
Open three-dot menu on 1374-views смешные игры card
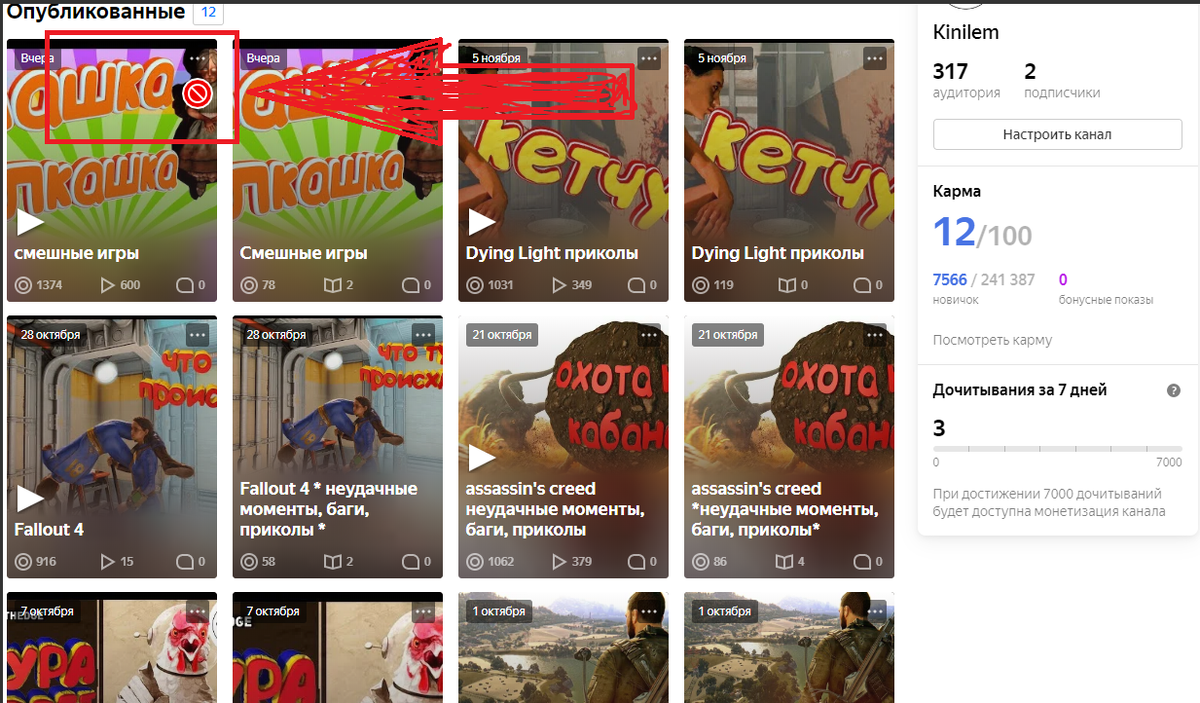(x=197, y=59)
